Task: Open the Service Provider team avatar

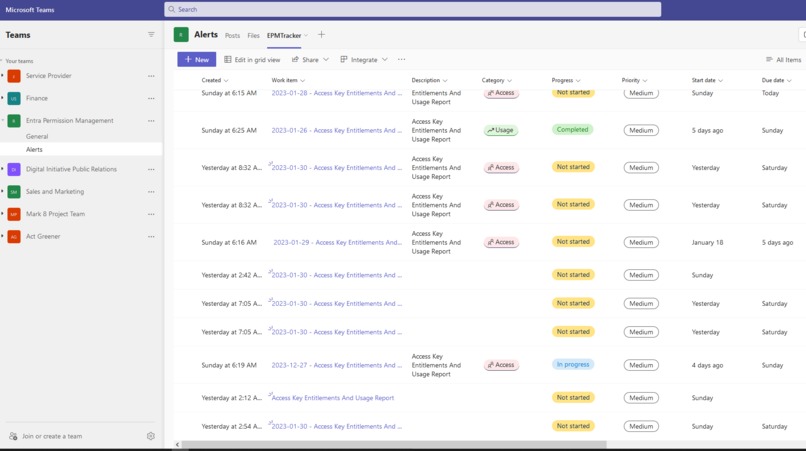Action: coord(14,76)
